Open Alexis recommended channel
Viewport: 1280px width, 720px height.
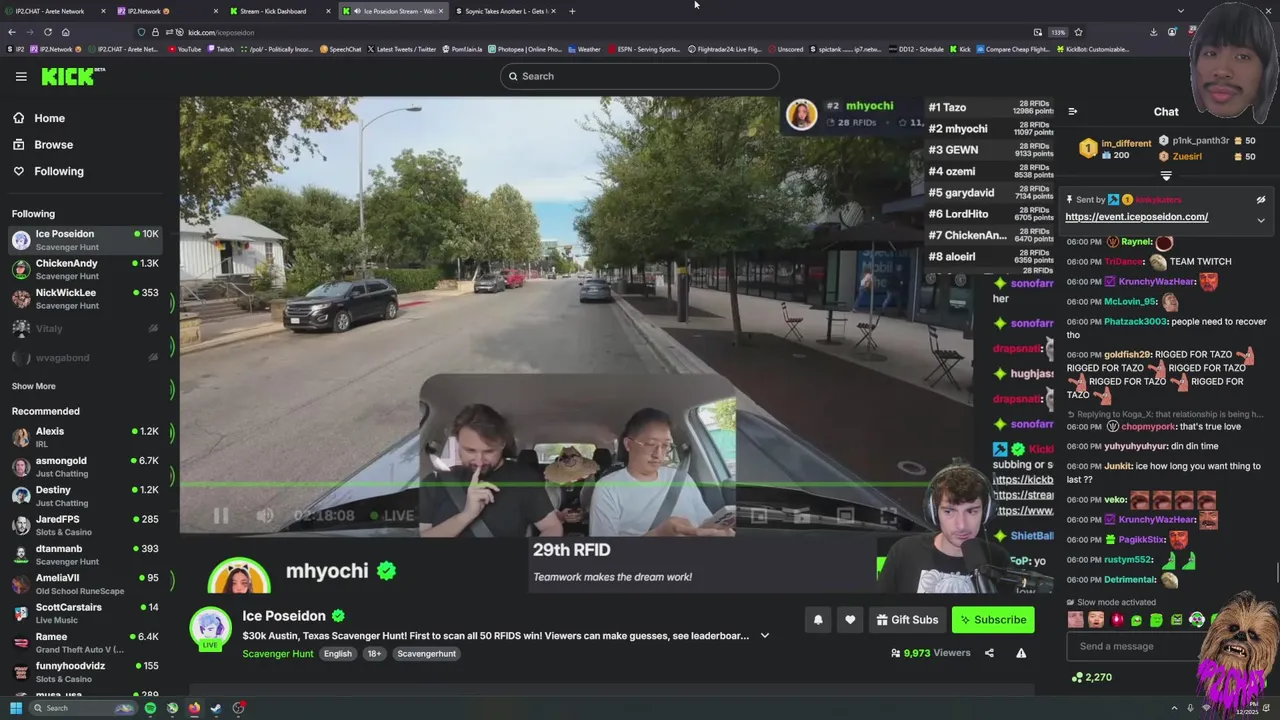click(x=87, y=437)
